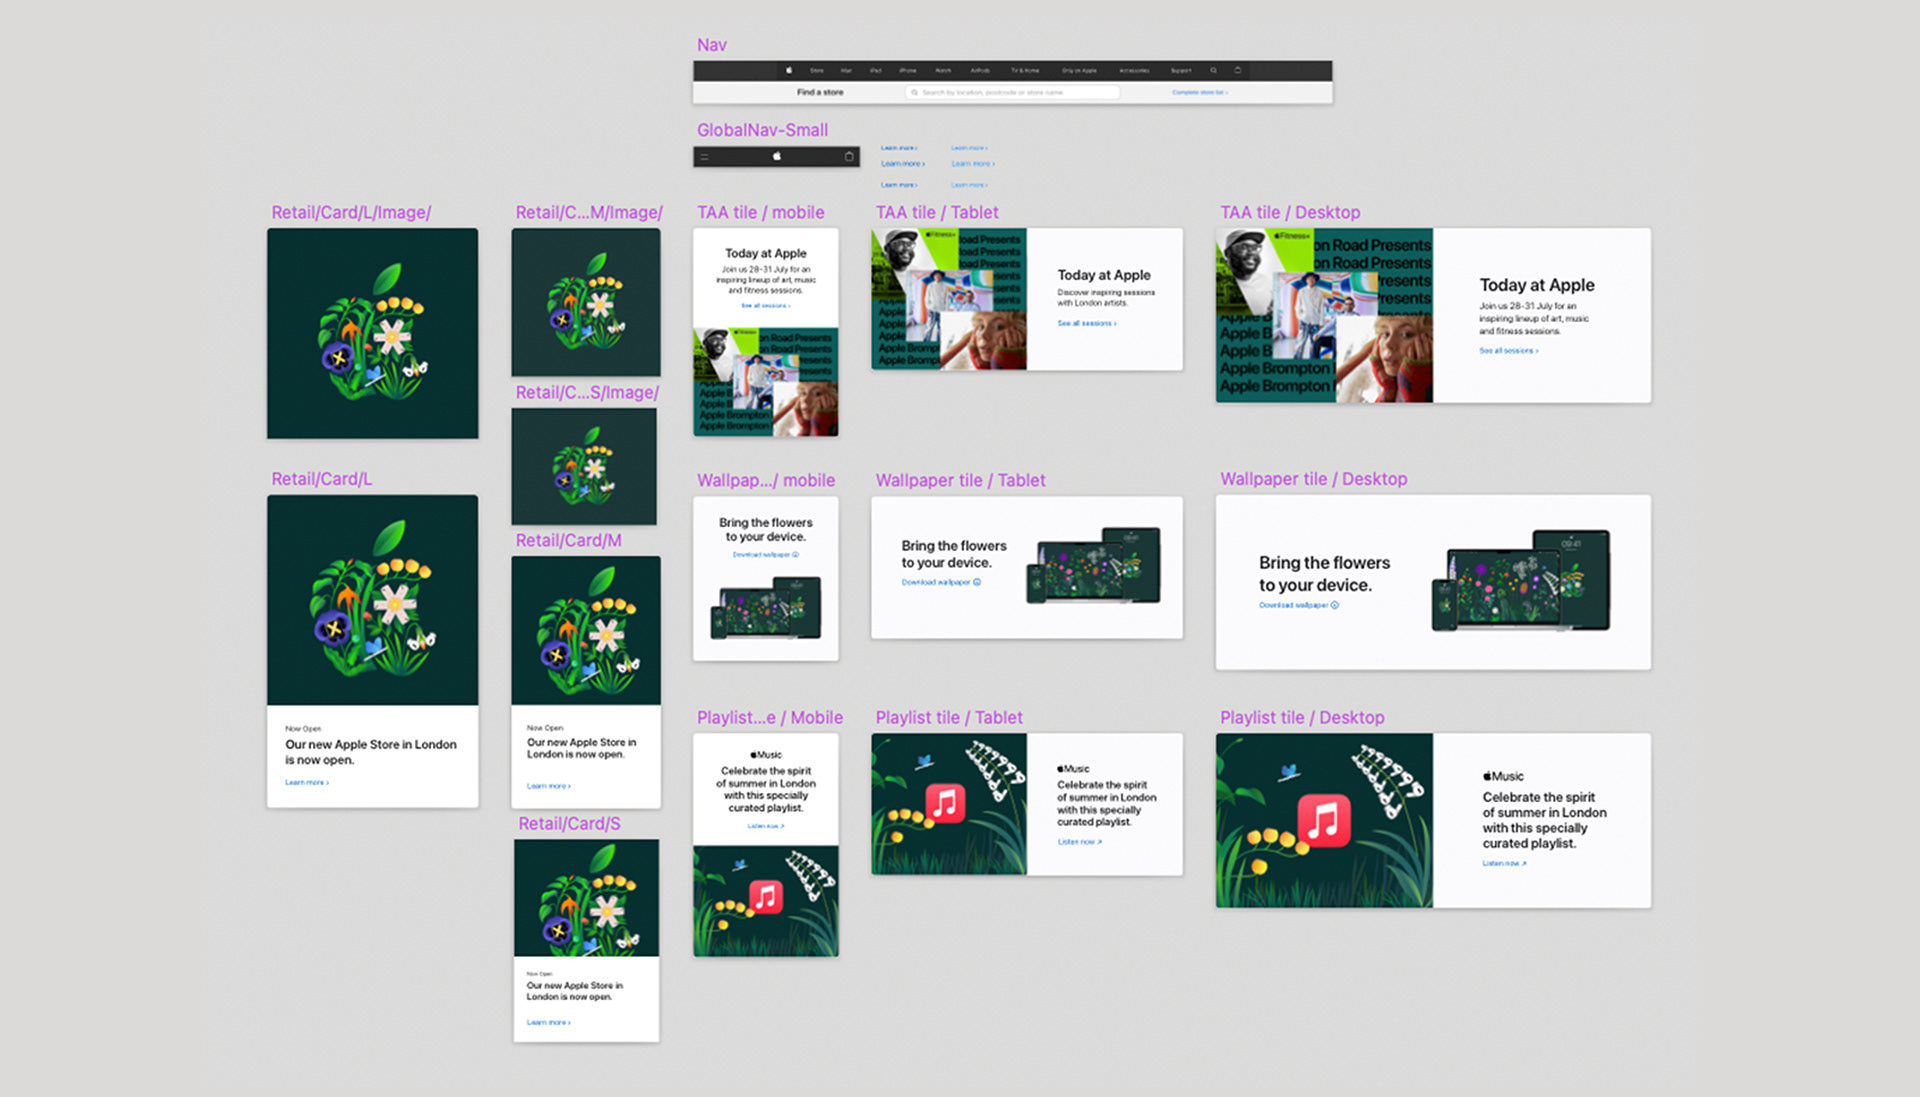Select Watch in the Nav bar
Viewport: 1920px width, 1097px height.
[943, 71]
